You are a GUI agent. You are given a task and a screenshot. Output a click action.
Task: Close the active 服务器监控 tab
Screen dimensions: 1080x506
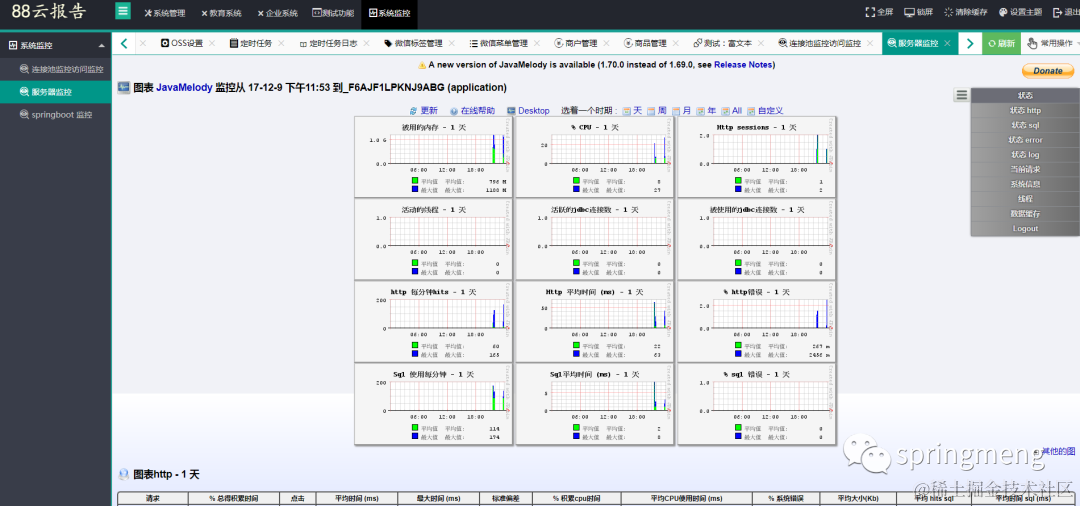pyautogui.click(x=947, y=43)
